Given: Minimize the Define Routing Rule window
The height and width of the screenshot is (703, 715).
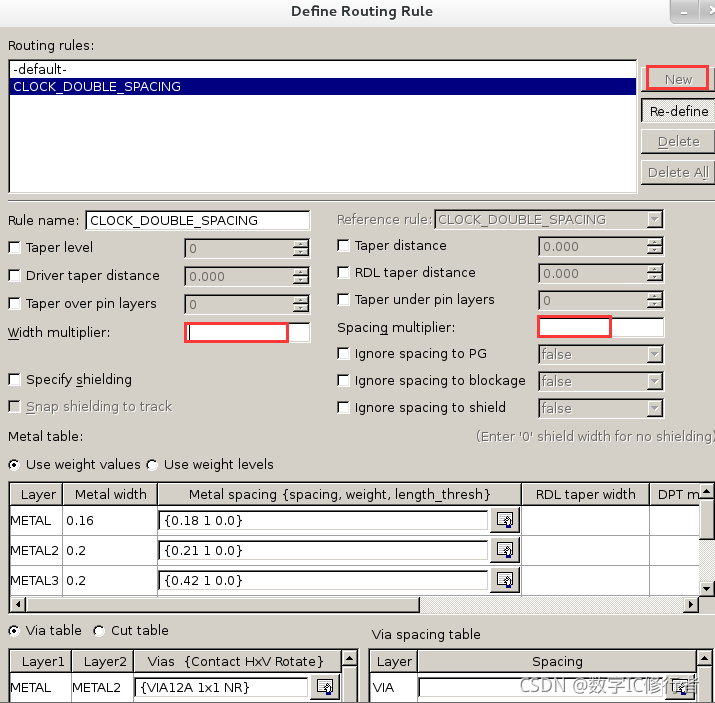Looking at the screenshot, I should pyautogui.click(x=684, y=12).
